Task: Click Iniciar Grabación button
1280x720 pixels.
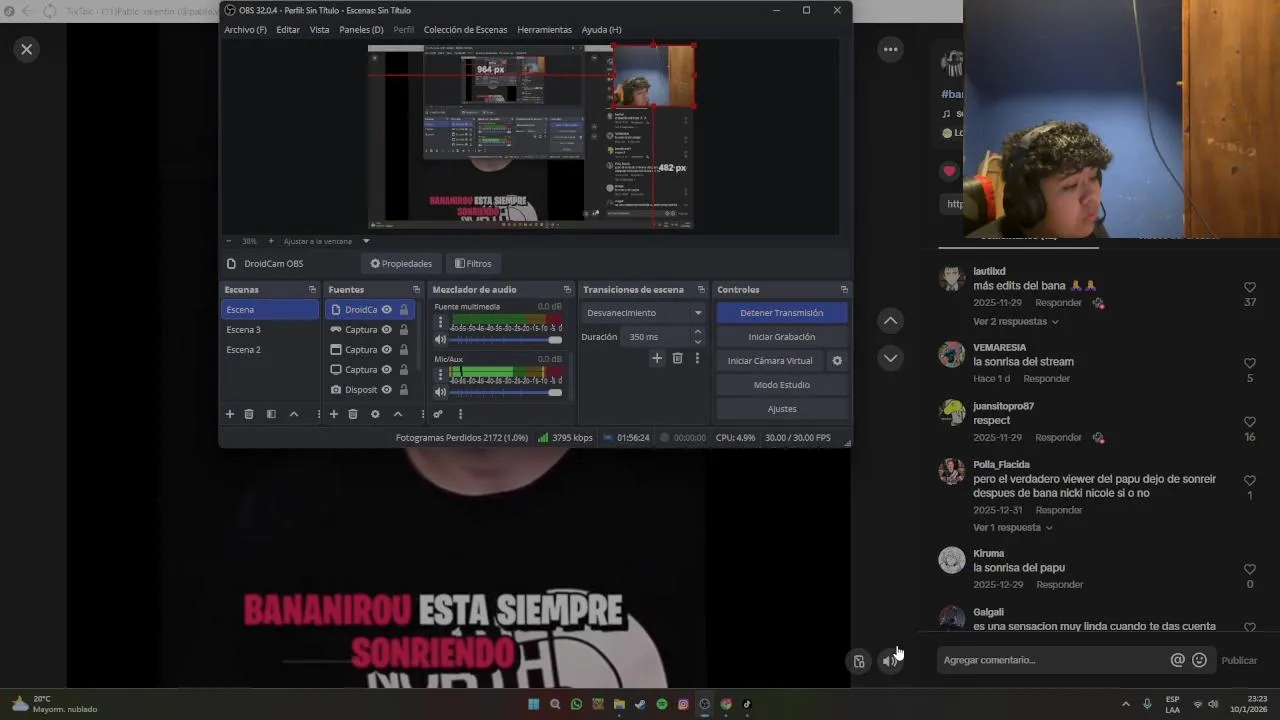Action: pyautogui.click(x=782, y=337)
